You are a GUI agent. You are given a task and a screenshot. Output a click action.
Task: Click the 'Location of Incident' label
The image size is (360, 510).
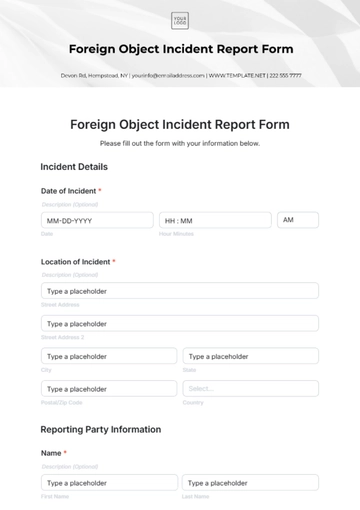[75, 262]
